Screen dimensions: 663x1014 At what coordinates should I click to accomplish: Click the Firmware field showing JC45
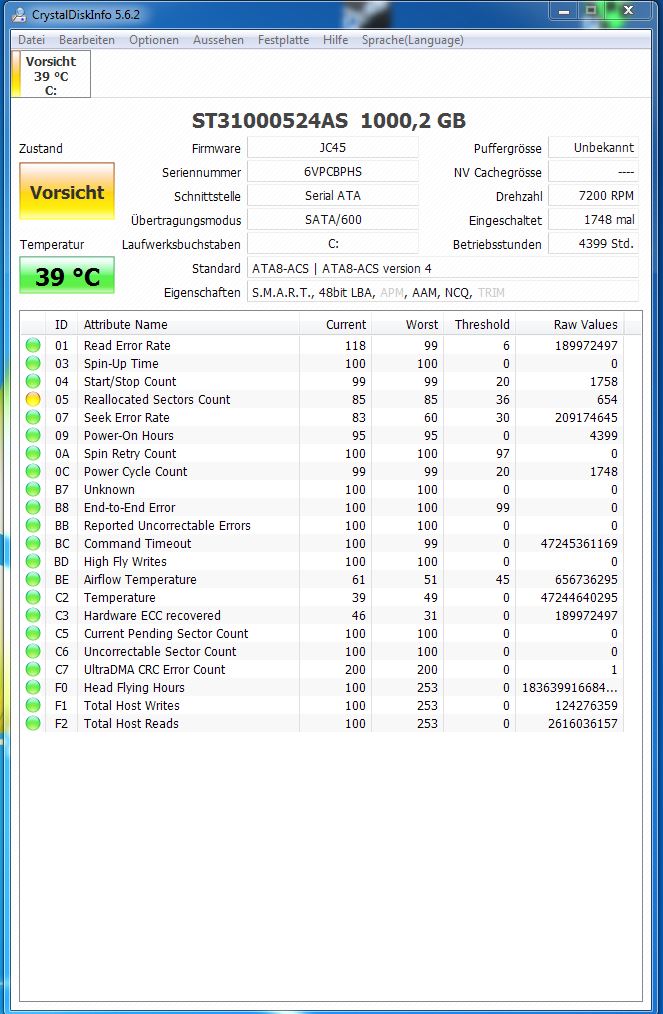click(332, 147)
